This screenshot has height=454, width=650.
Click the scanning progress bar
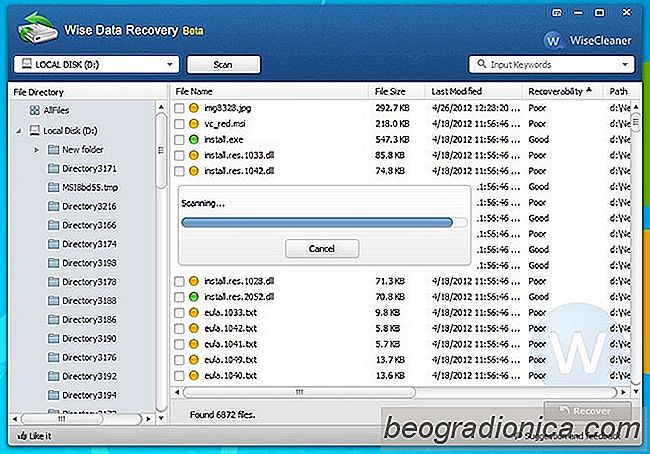324,223
